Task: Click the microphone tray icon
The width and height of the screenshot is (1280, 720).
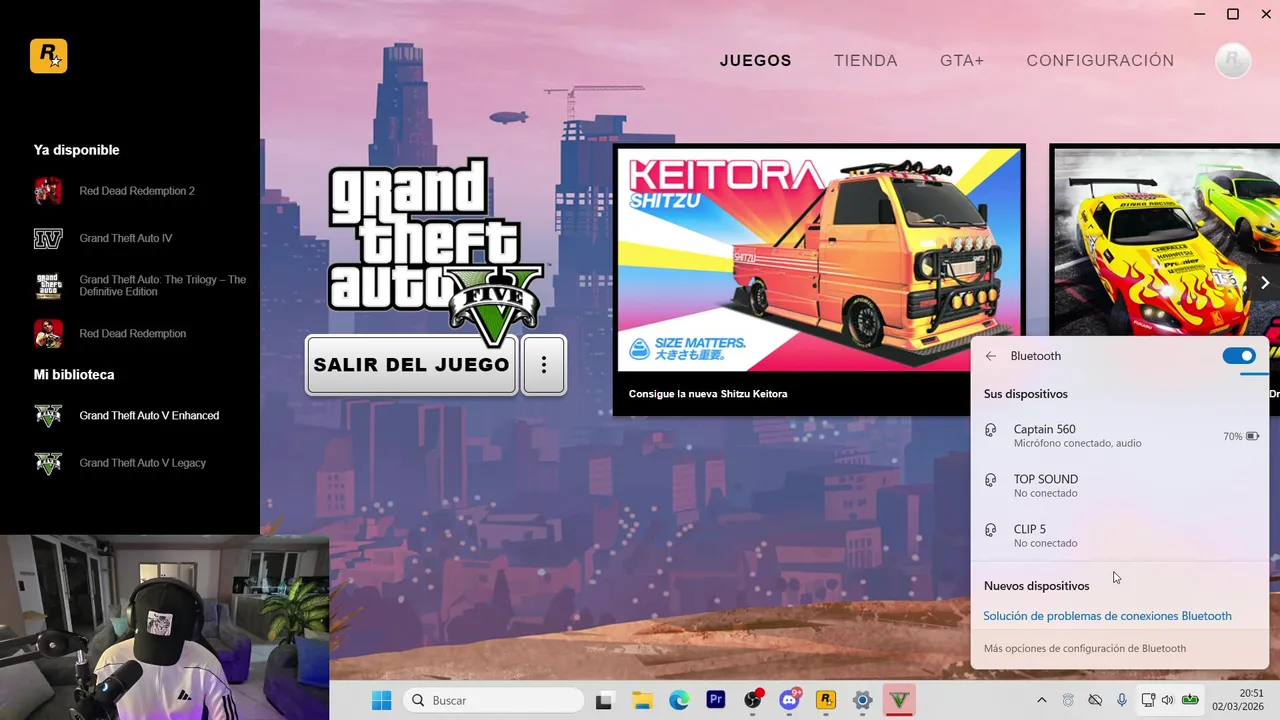Action: 1122,701
